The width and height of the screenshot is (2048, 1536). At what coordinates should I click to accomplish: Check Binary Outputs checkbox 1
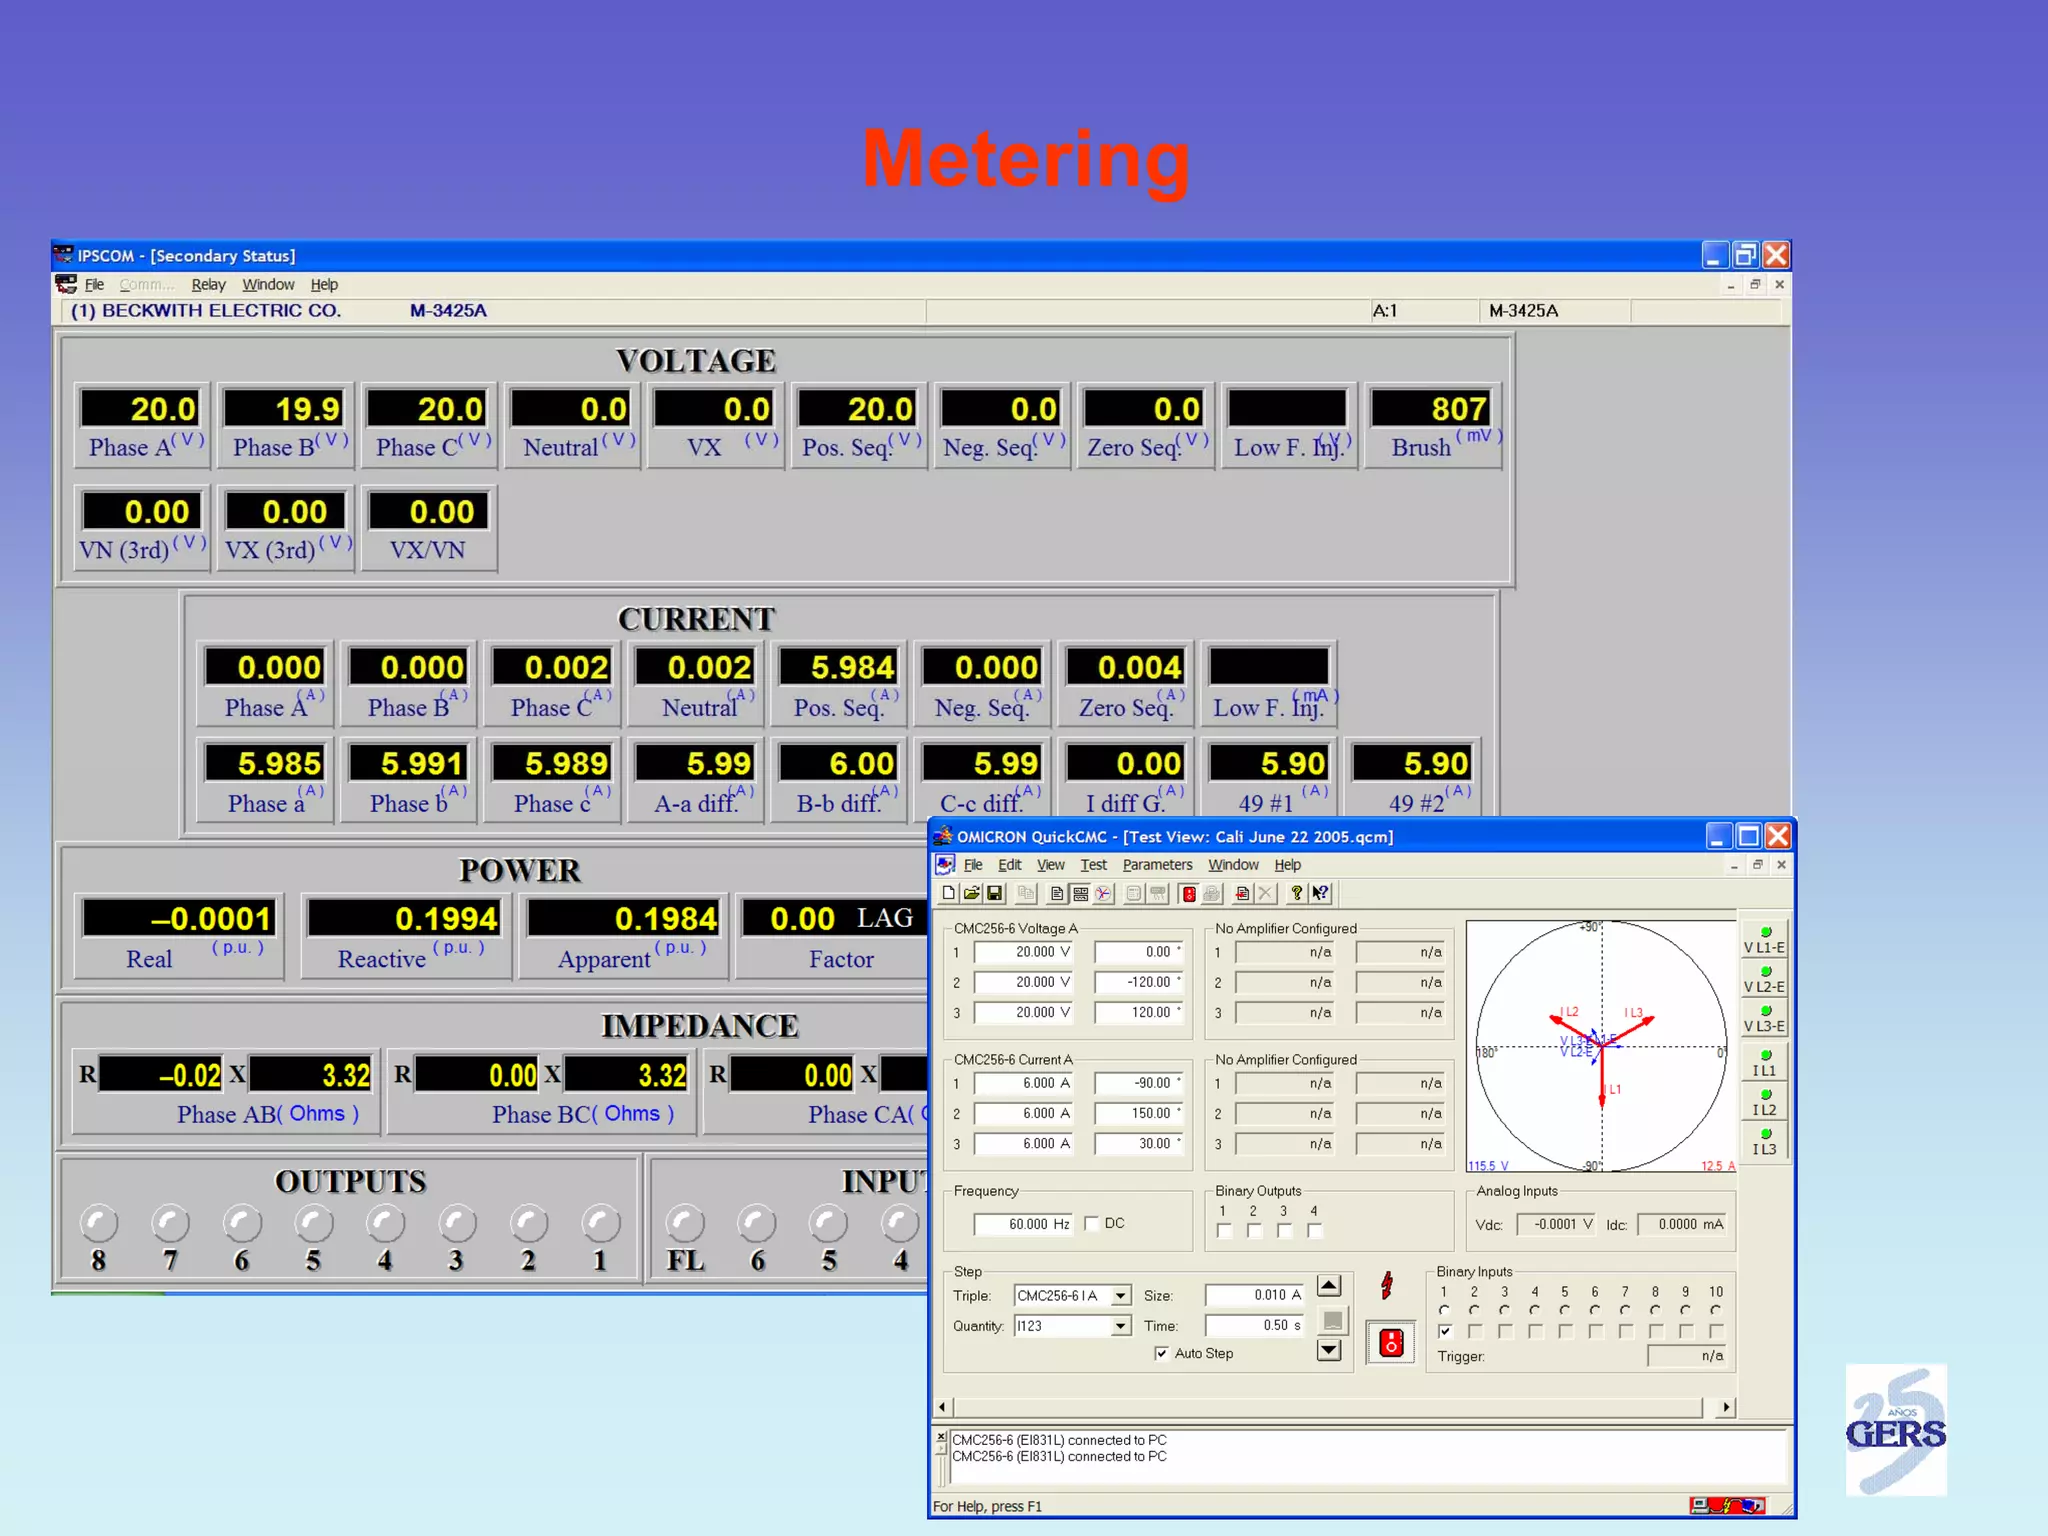(x=1224, y=1231)
